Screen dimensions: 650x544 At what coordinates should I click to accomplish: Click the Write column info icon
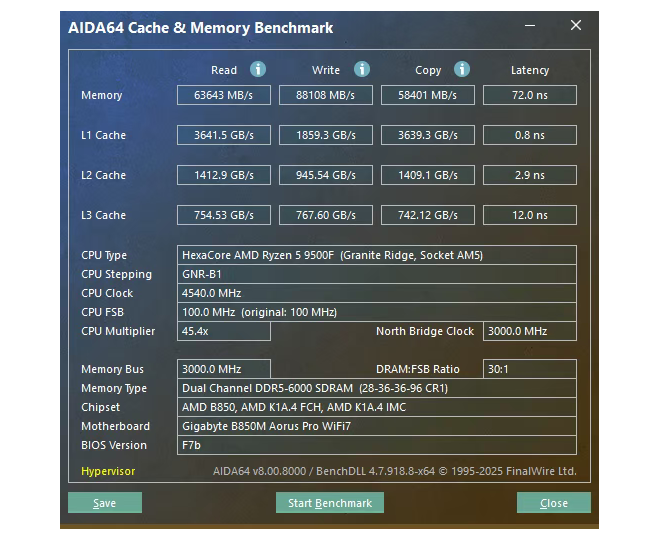coord(362,70)
